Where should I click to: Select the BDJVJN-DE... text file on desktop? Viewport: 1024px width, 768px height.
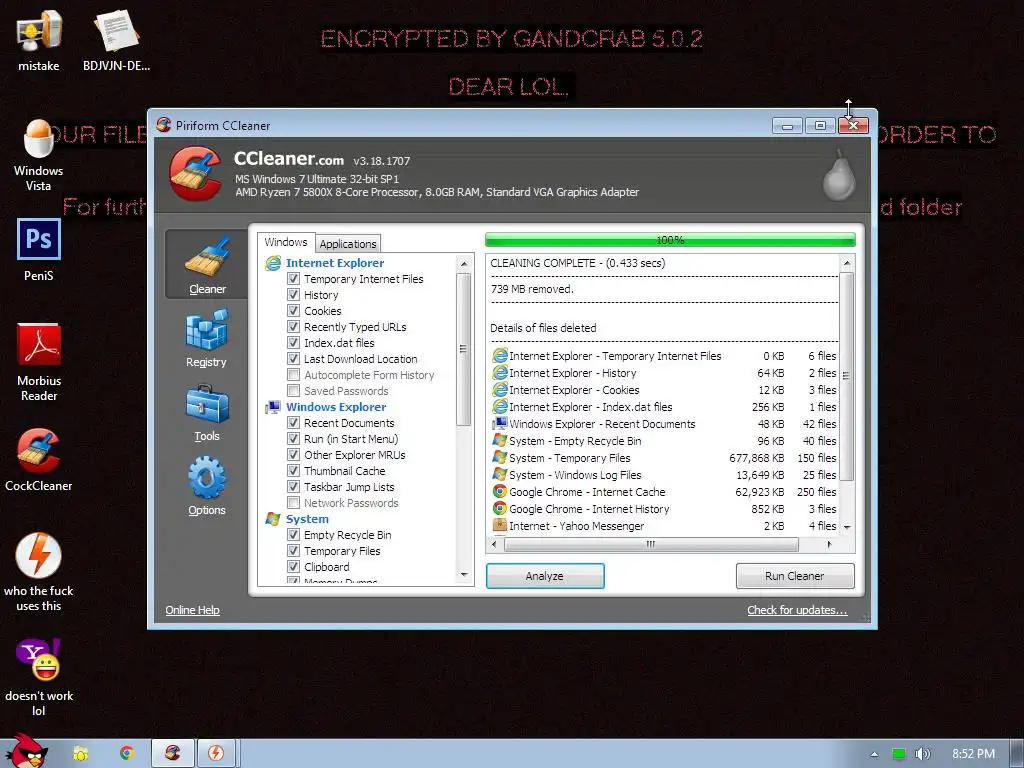coord(116,39)
